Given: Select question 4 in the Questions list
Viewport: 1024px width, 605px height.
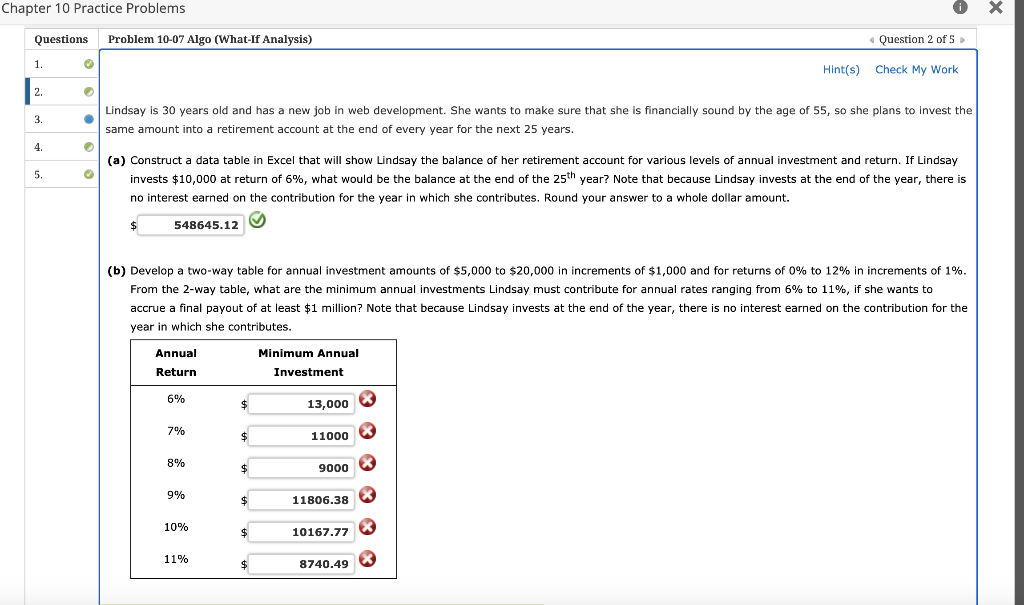Looking at the screenshot, I should tap(61, 147).
